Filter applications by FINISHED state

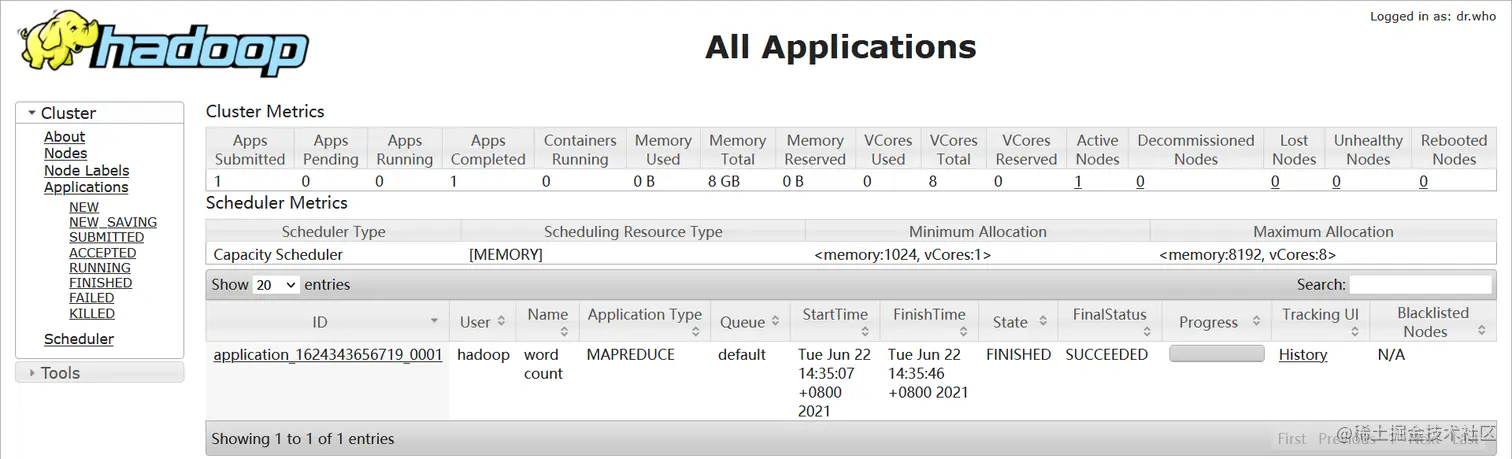[100, 282]
